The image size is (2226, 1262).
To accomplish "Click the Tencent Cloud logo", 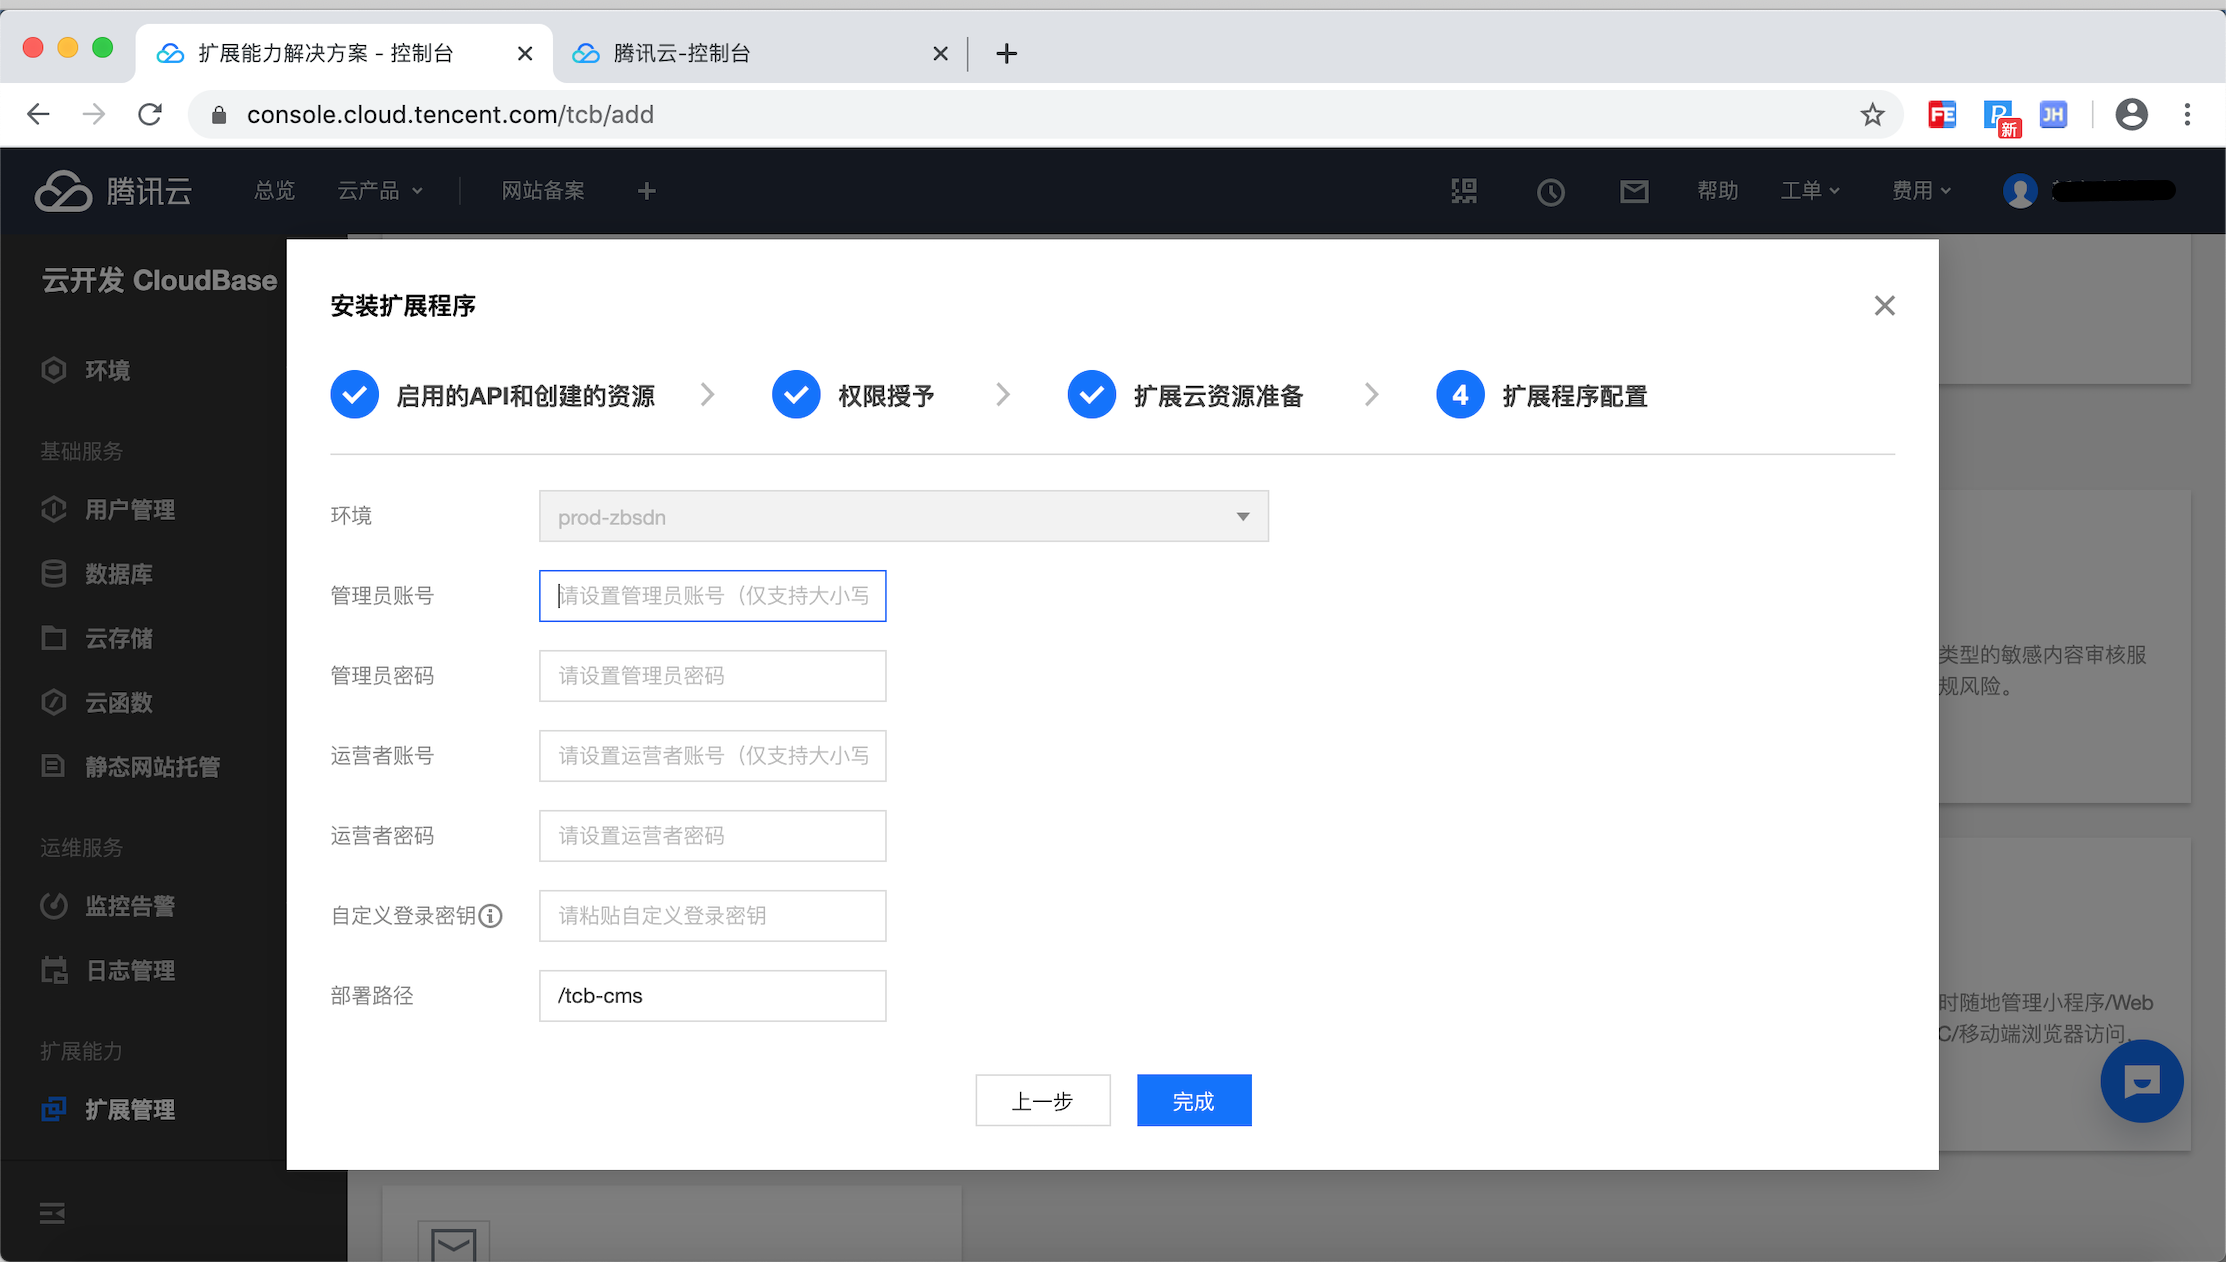I will (x=113, y=191).
